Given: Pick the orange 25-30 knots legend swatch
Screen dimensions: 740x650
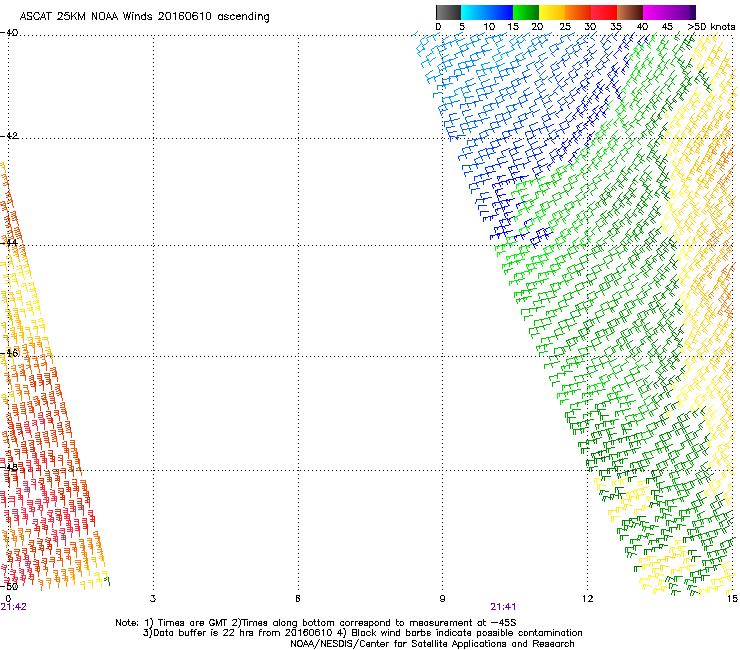Looking at the screenshot, I should tap(578, 12).
